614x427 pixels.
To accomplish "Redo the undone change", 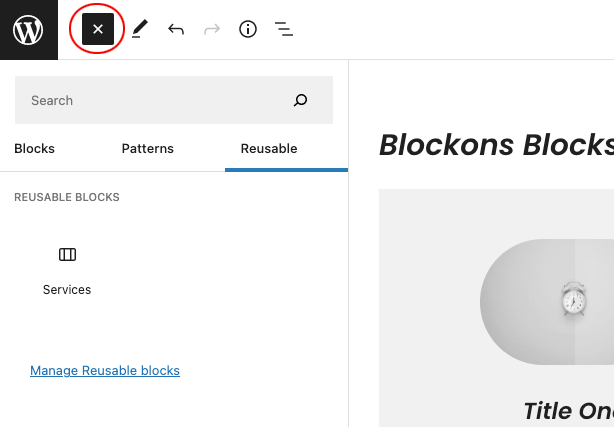I will [212, 29].
